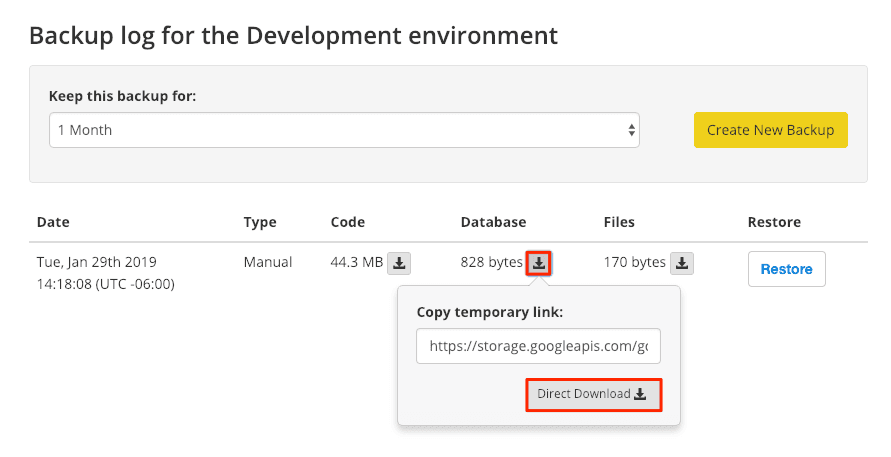Click the Date column header
The height and width of the screenshot is (457, 891).
tap(53, 222)
